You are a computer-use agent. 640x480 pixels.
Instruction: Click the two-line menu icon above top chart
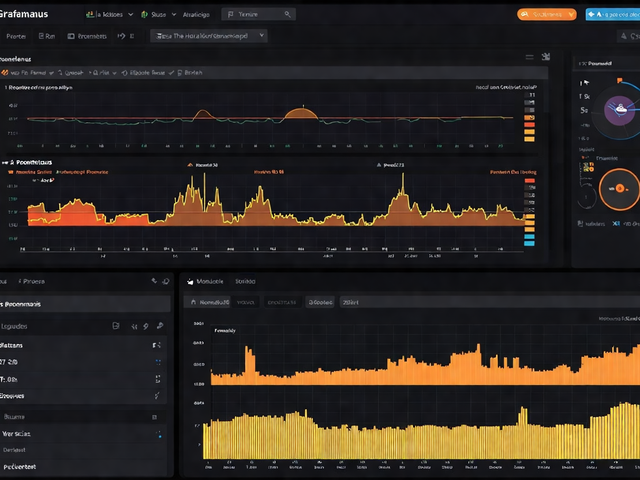[529, 57]
